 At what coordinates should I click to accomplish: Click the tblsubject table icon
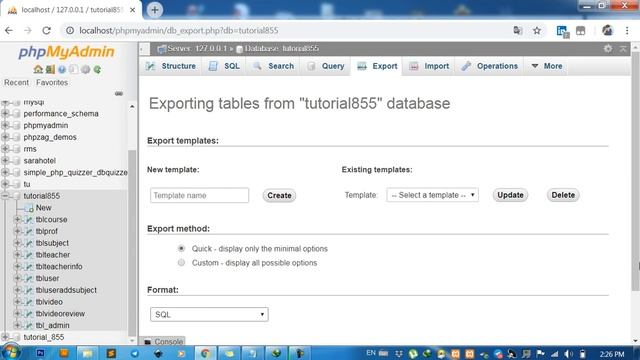[29, 243]
